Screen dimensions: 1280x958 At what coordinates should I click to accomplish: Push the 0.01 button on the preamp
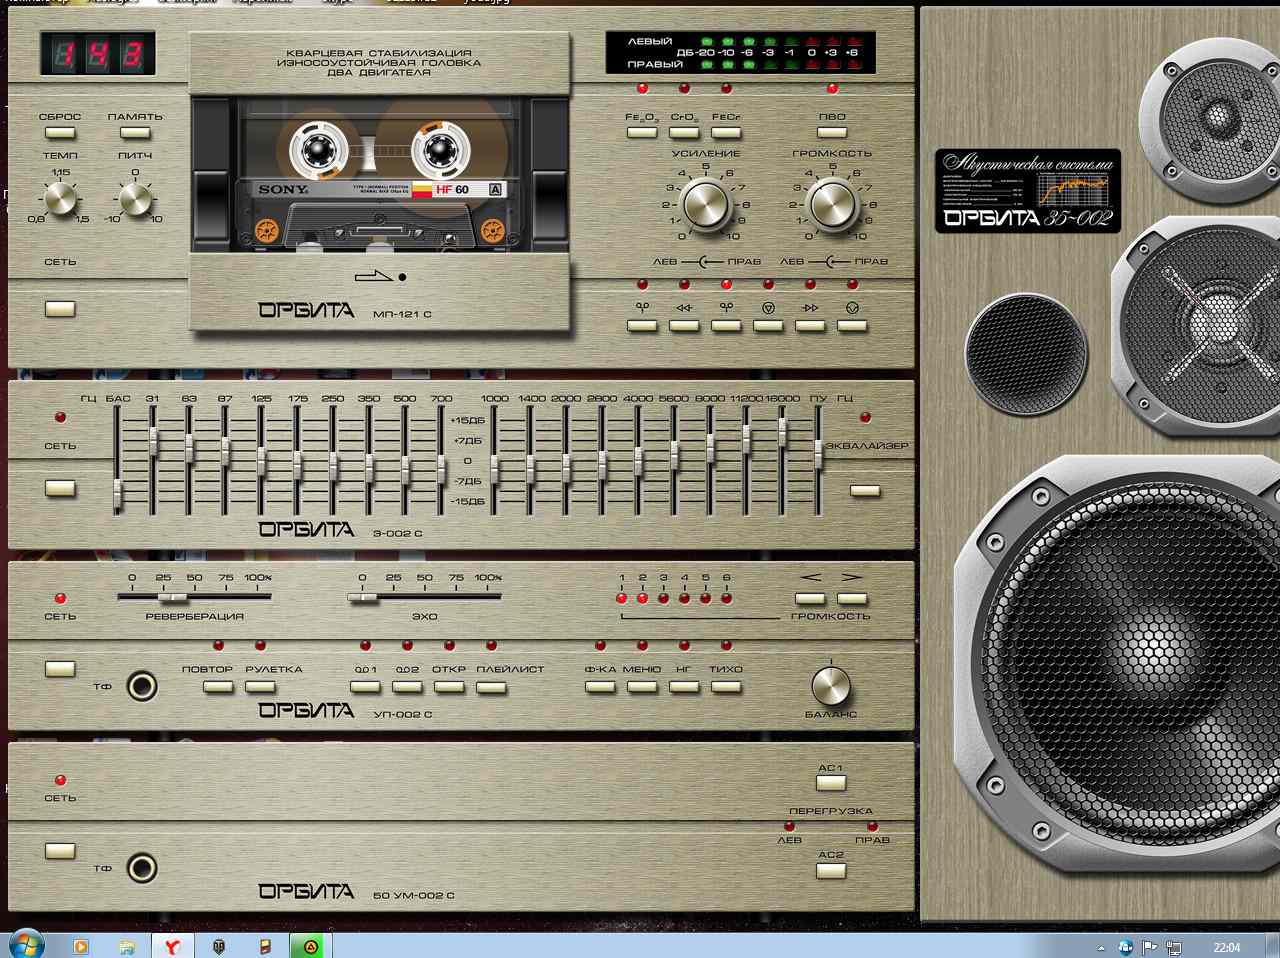click(365, 687)
